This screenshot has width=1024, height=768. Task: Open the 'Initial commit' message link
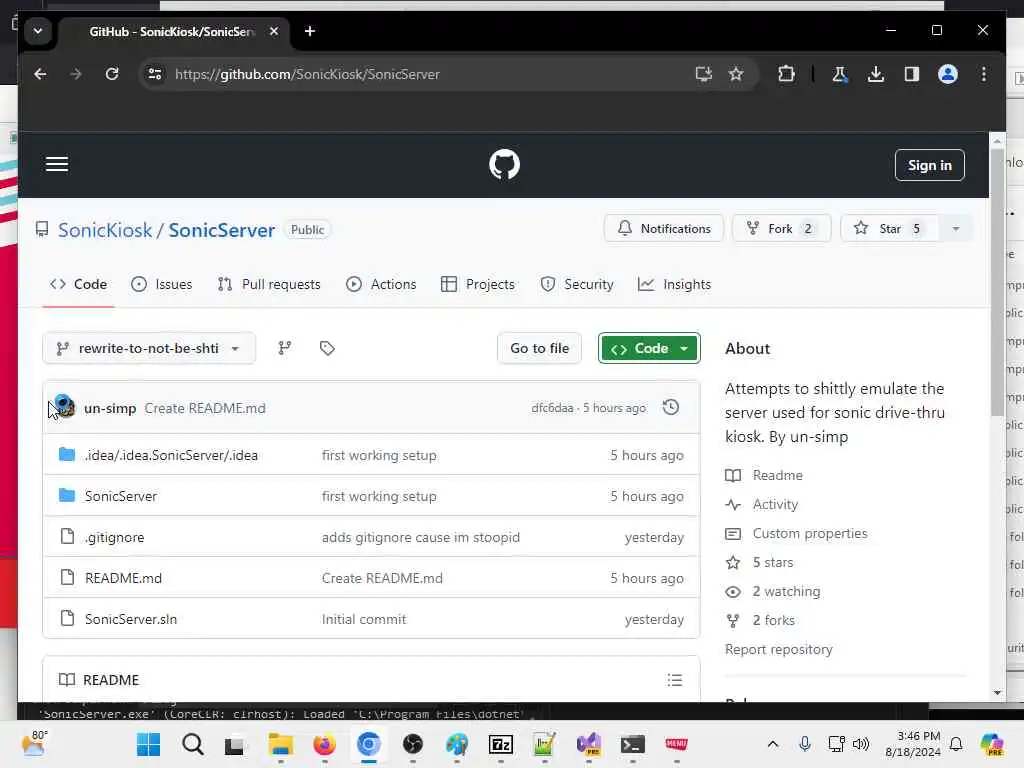[x=364, y=619]
